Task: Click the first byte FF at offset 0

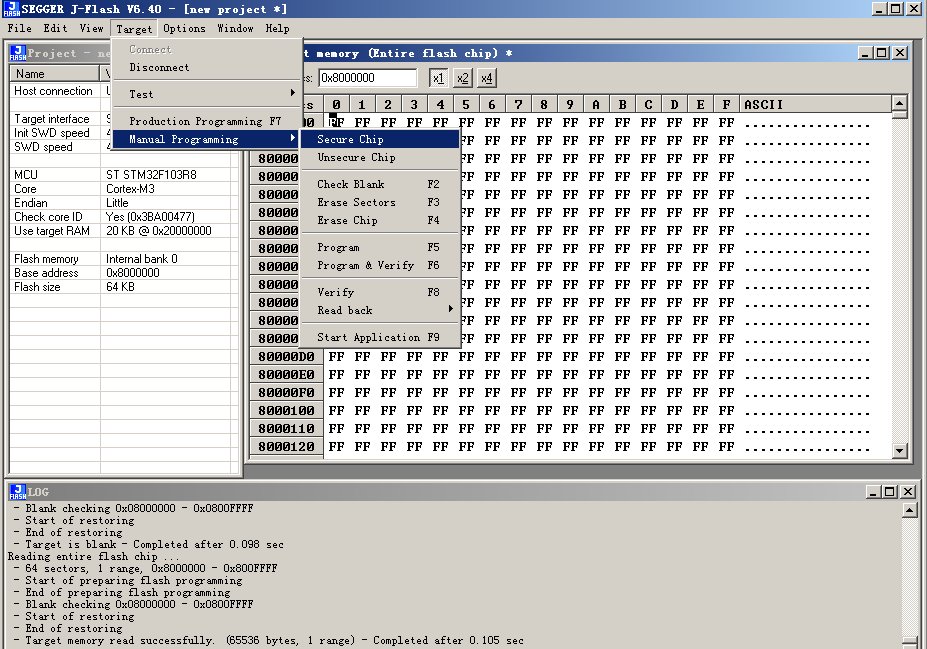Action: pyautogui.click(x=336, y=122)
